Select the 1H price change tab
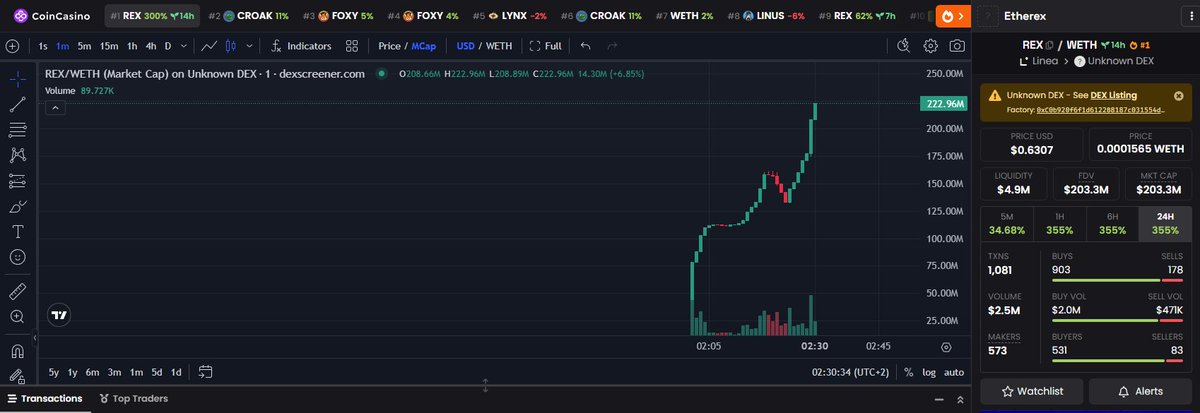 point(1060,223)
